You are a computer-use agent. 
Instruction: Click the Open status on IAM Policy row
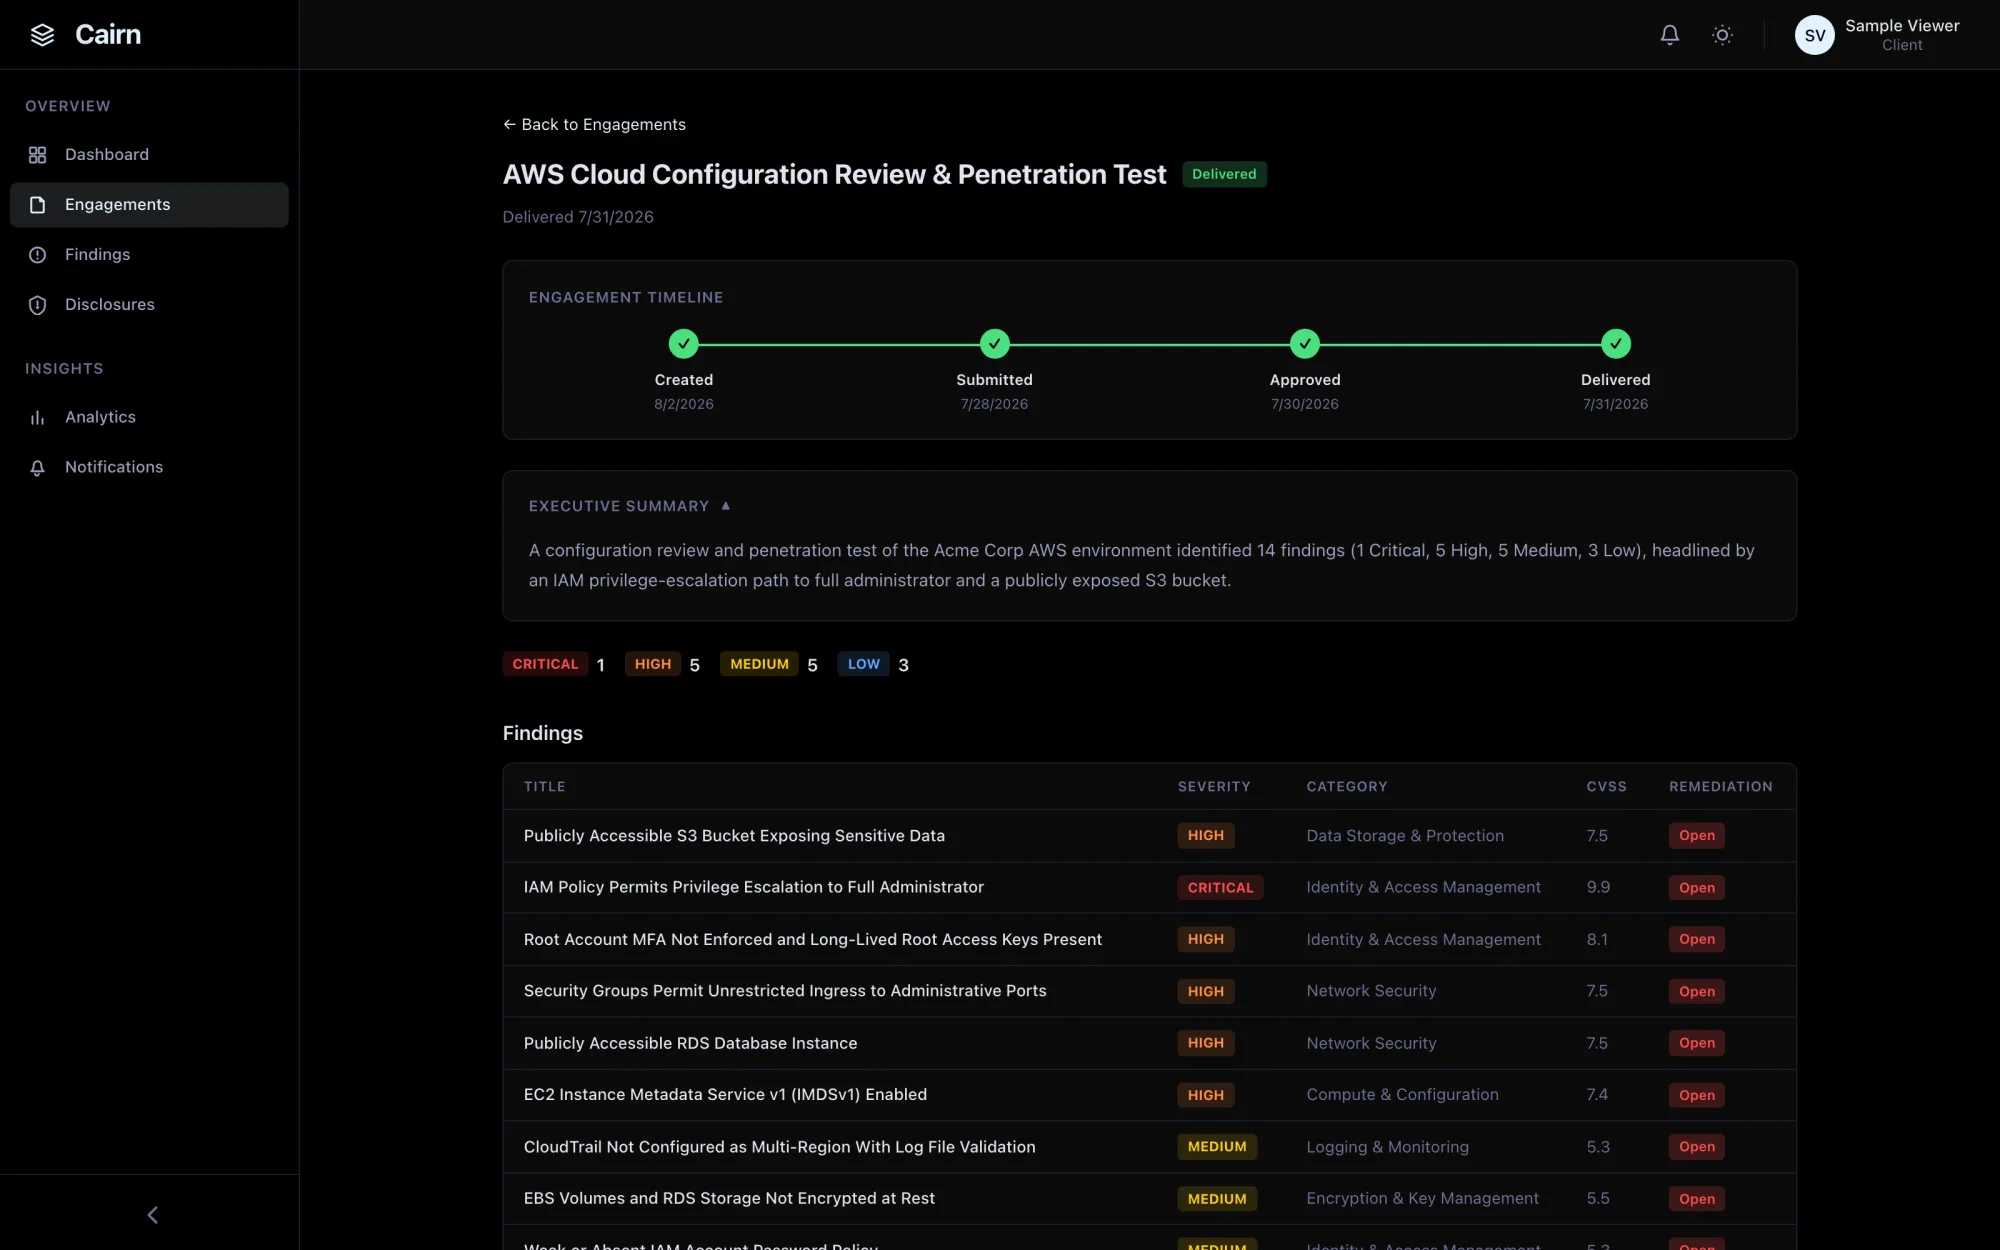(x=1697, y=888)
